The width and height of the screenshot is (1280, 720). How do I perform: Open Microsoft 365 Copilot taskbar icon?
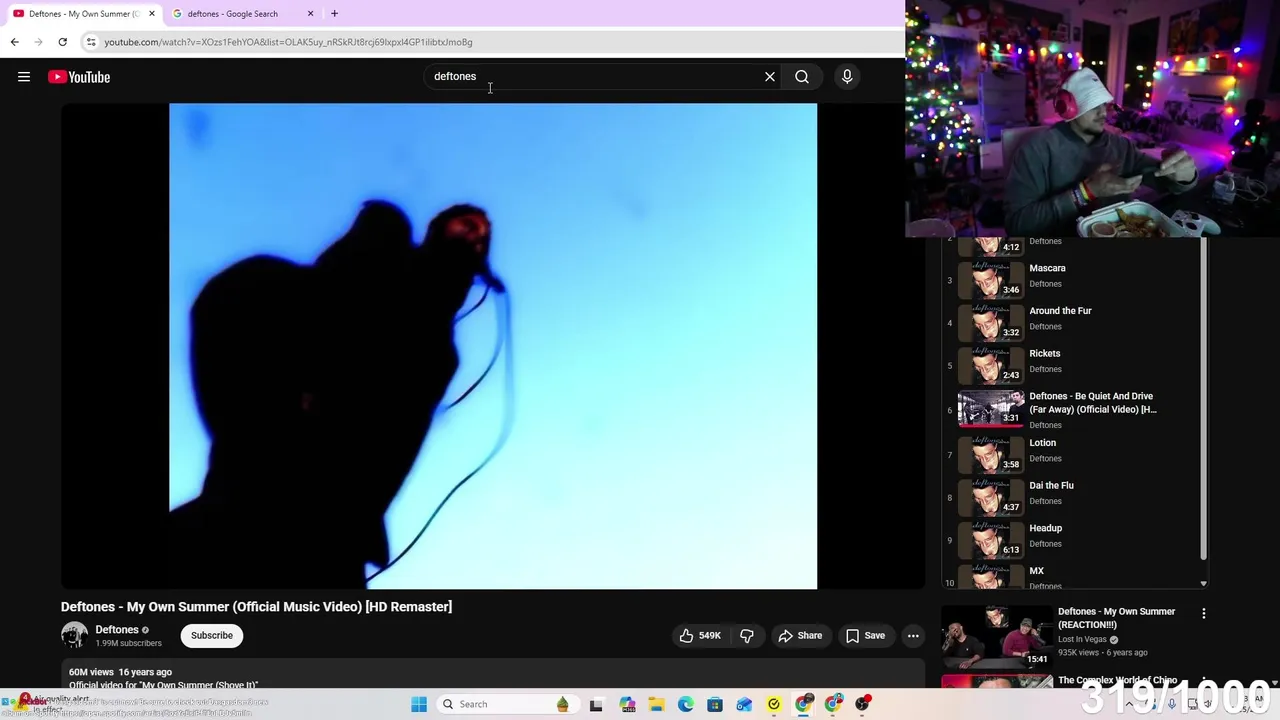627,704
